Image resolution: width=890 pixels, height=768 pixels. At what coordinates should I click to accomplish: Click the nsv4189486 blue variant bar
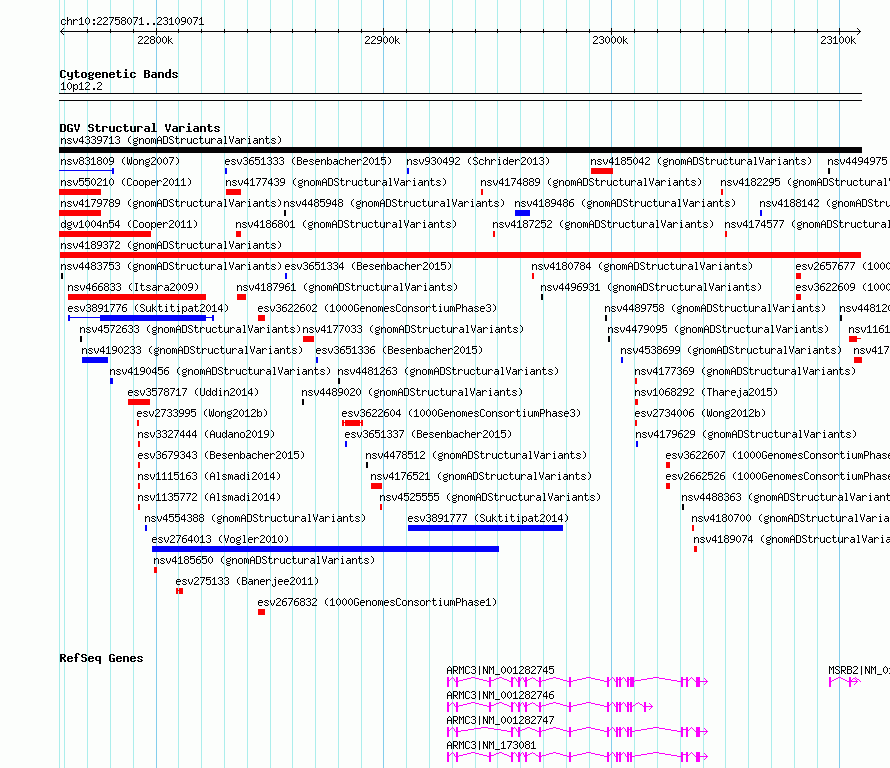point(522,213)
